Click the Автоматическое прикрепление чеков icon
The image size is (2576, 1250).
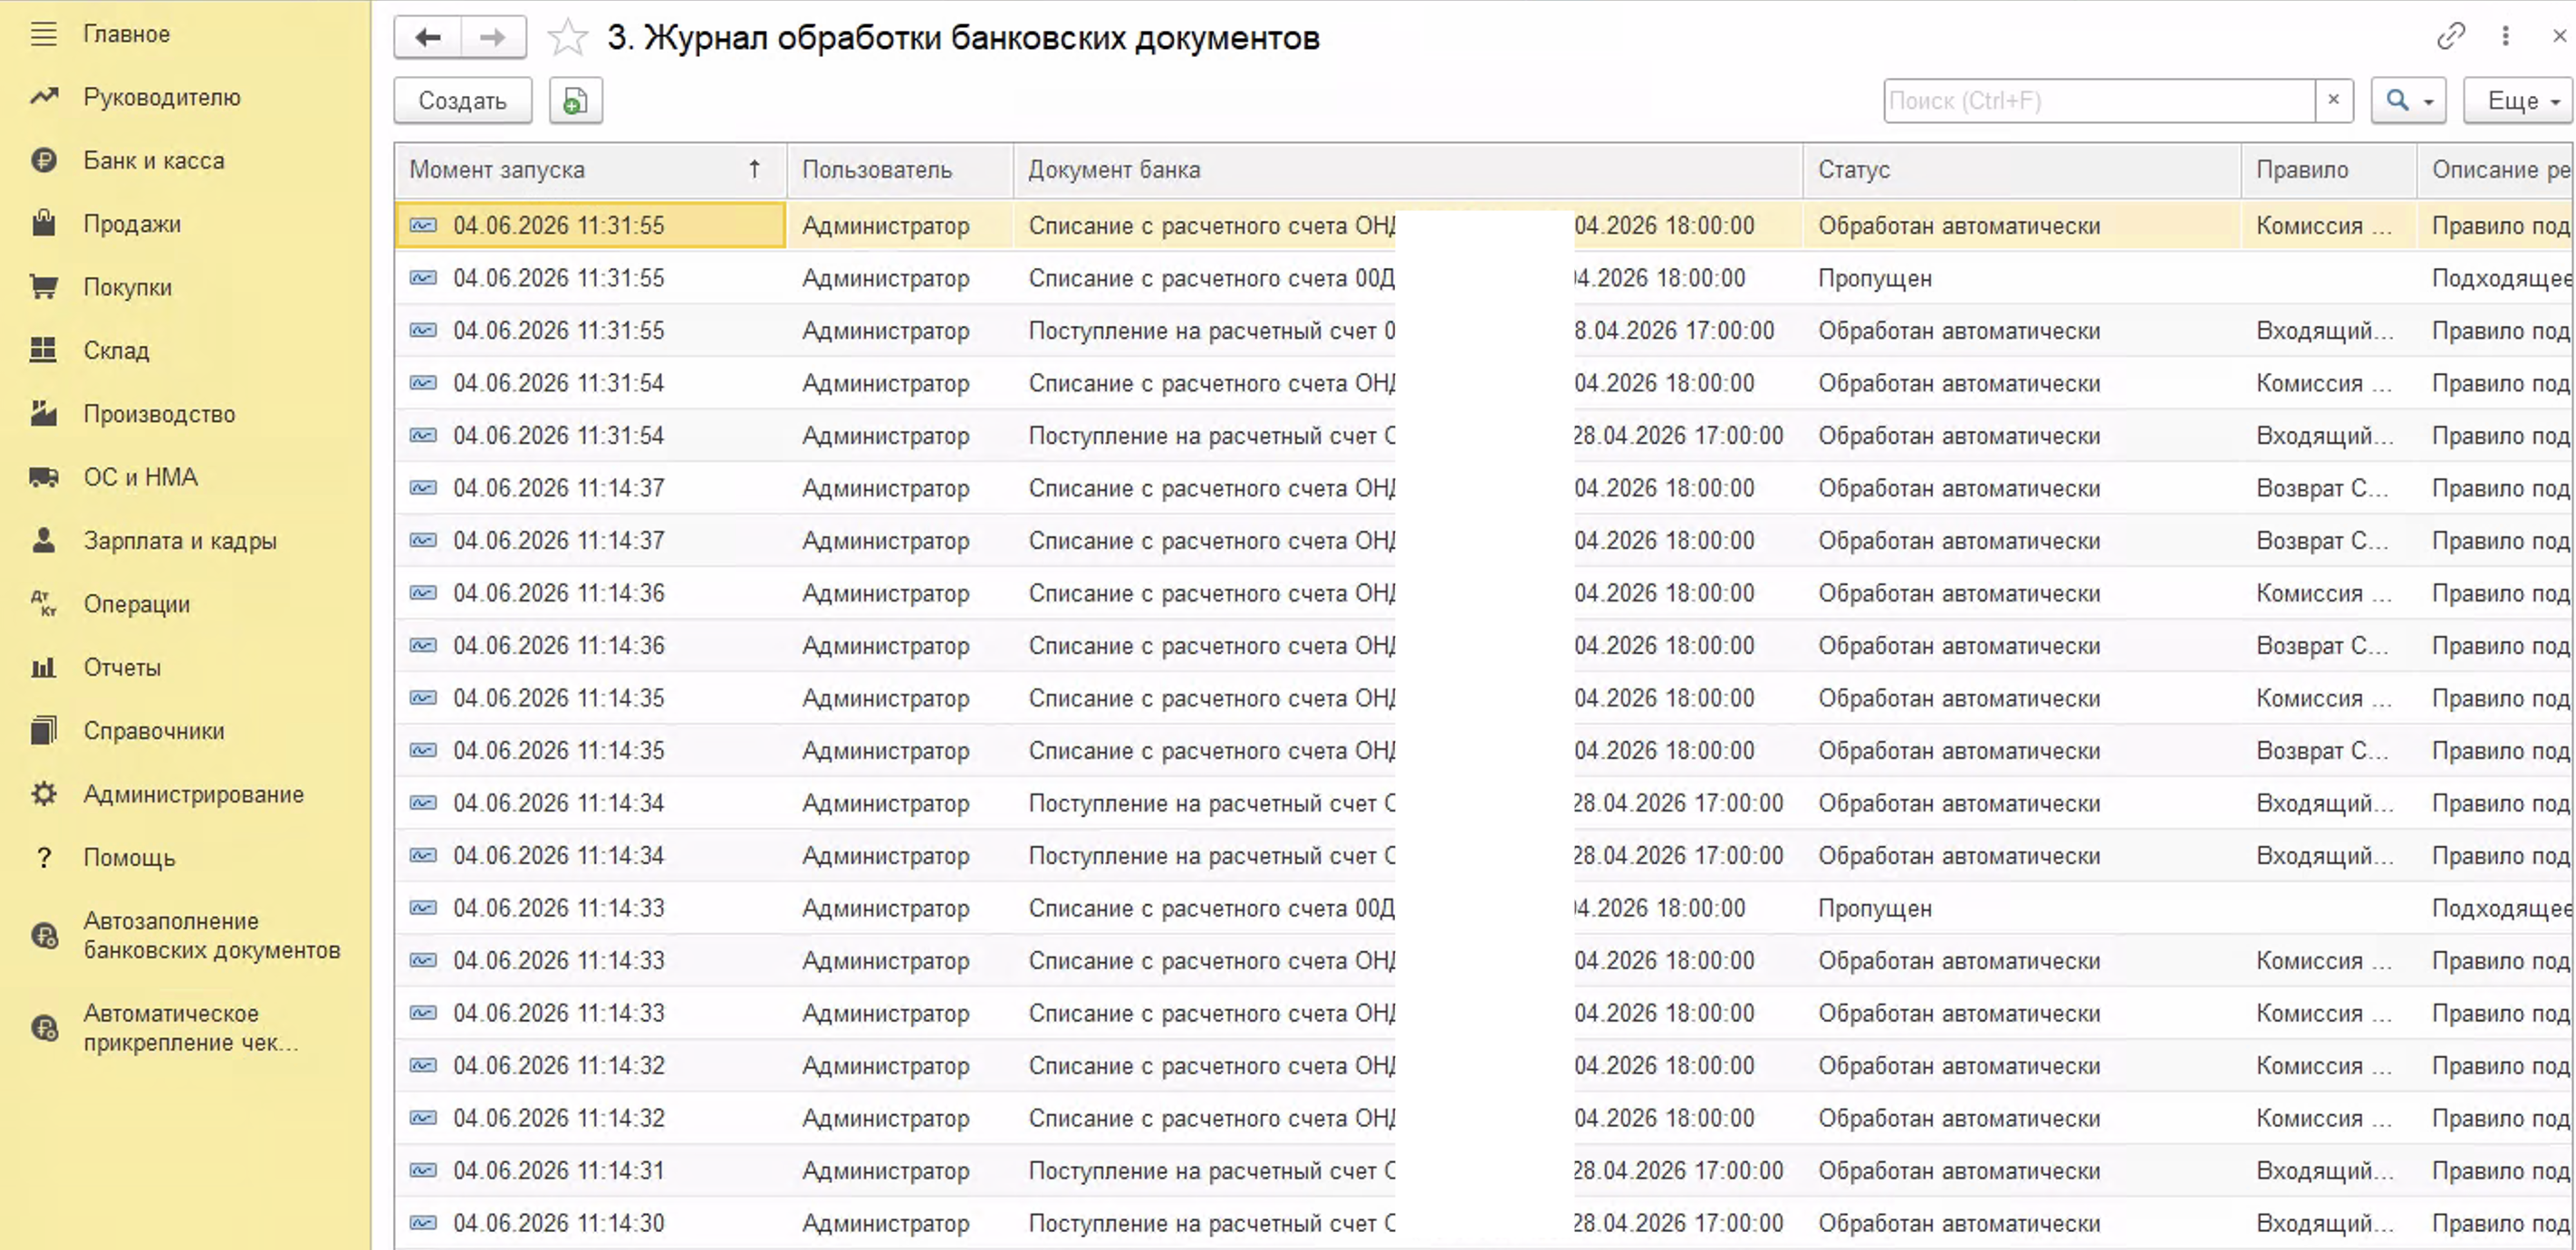(45, 1028)
